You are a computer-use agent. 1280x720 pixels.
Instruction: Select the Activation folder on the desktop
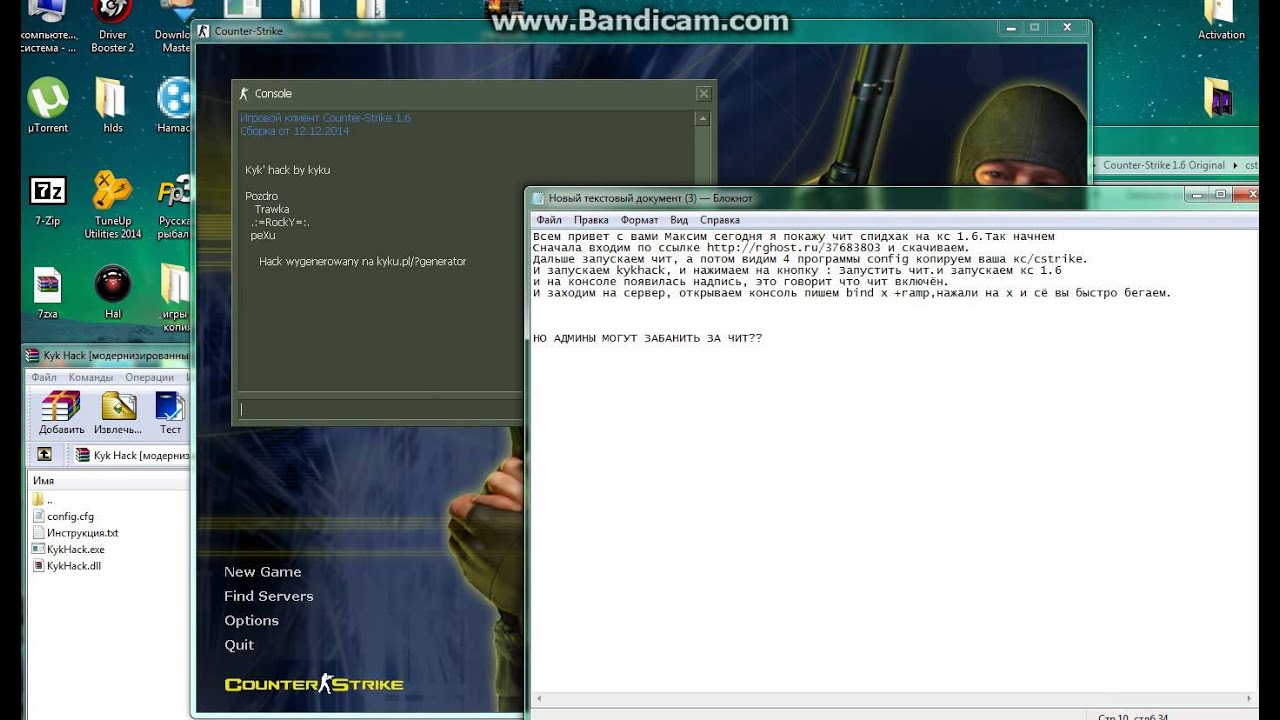pos(1221,22)
